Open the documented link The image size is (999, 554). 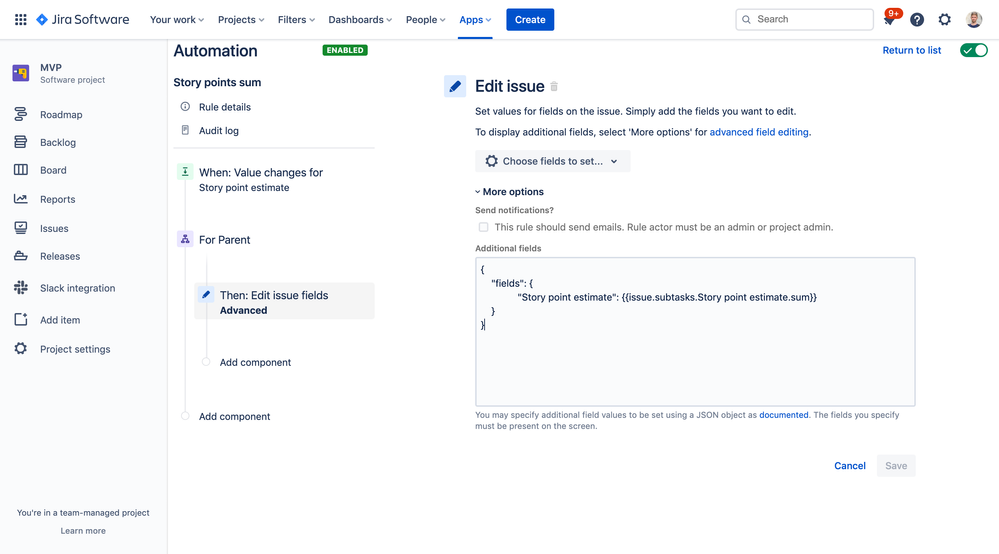(784, 415)
